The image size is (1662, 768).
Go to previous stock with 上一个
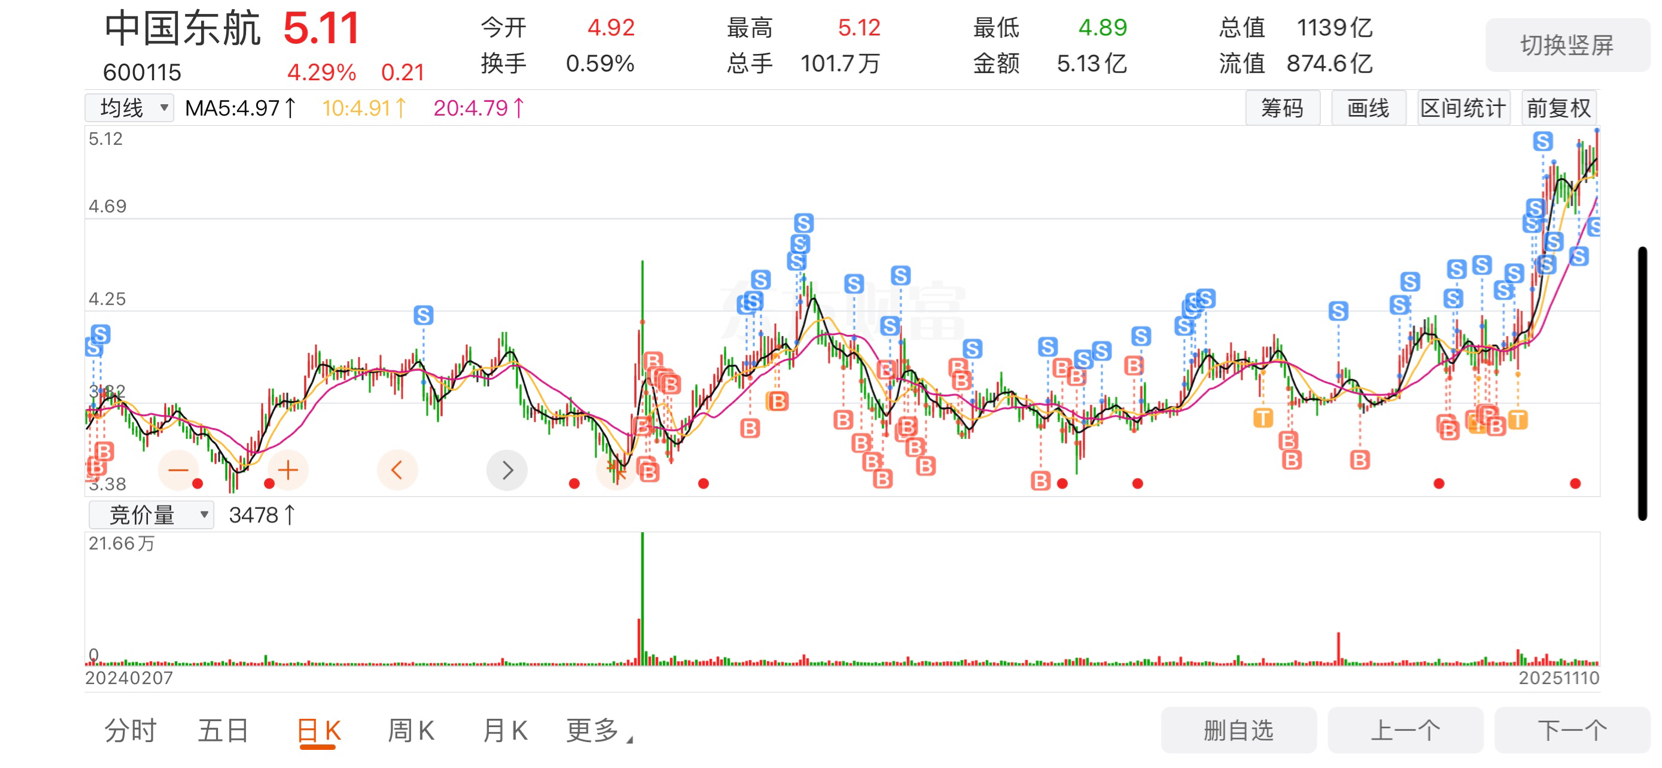click(1405, 730)
